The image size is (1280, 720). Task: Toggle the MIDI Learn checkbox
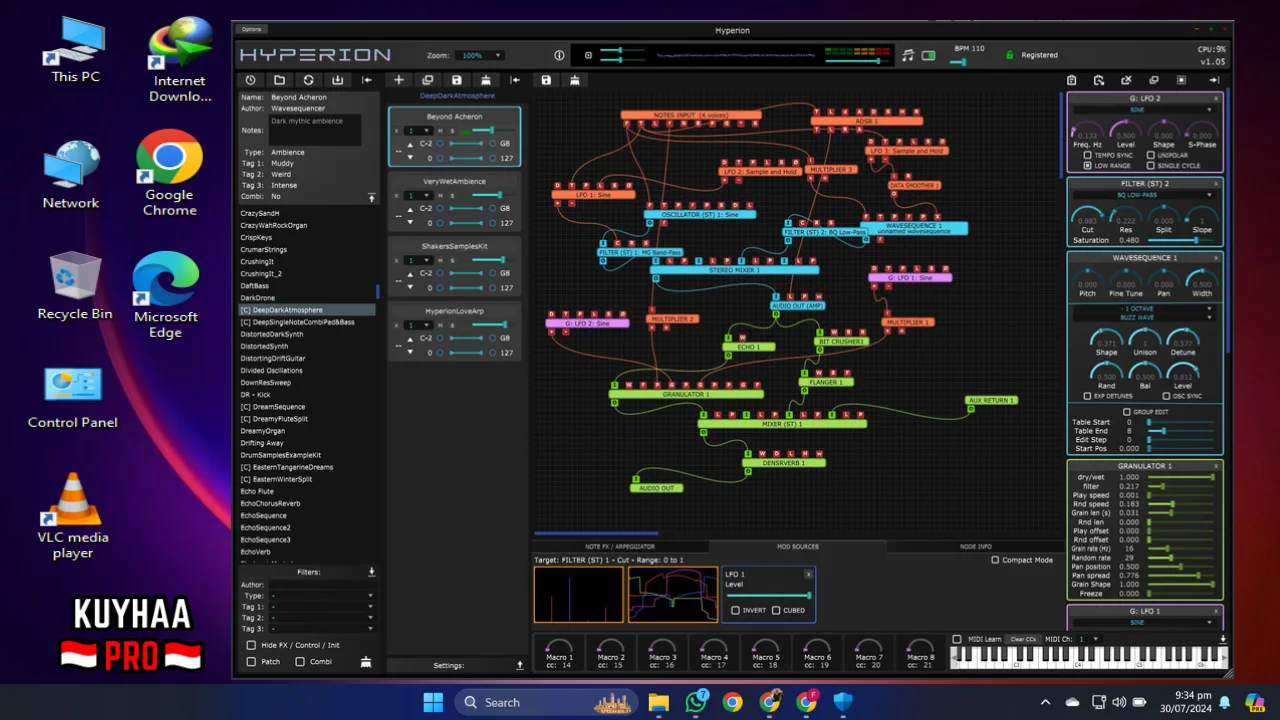point(957,639)
